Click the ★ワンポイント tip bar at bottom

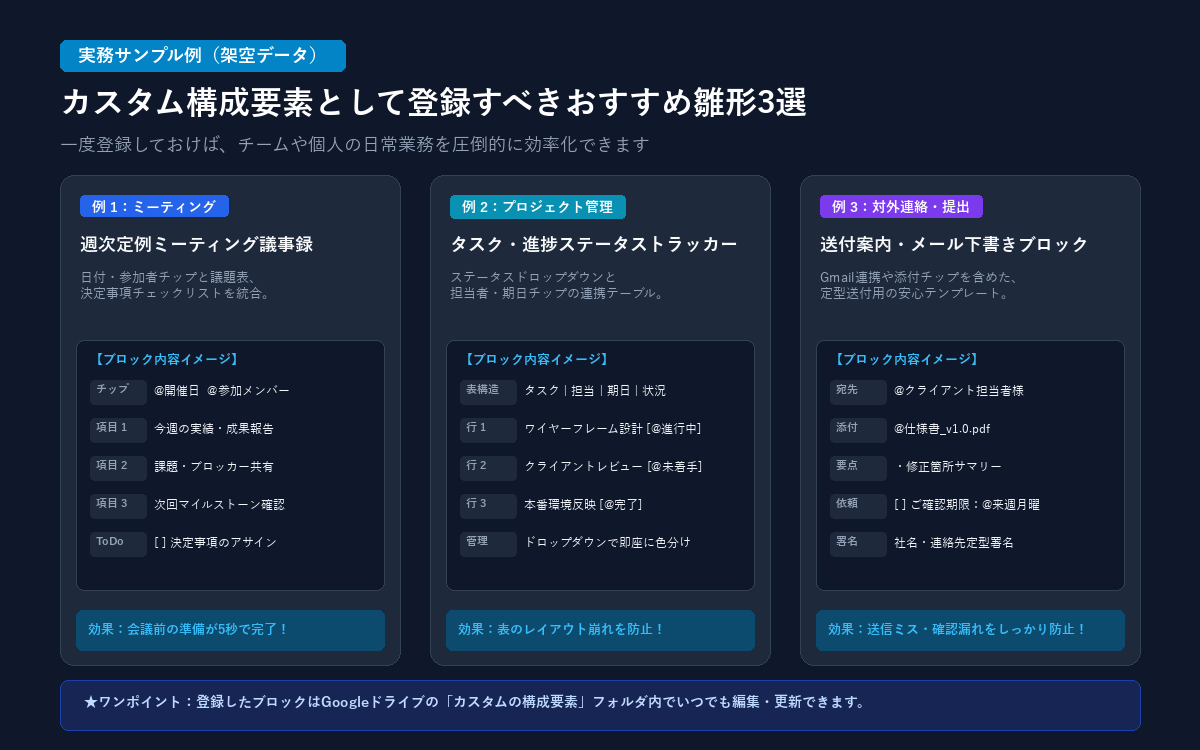[x=600, y=705]
